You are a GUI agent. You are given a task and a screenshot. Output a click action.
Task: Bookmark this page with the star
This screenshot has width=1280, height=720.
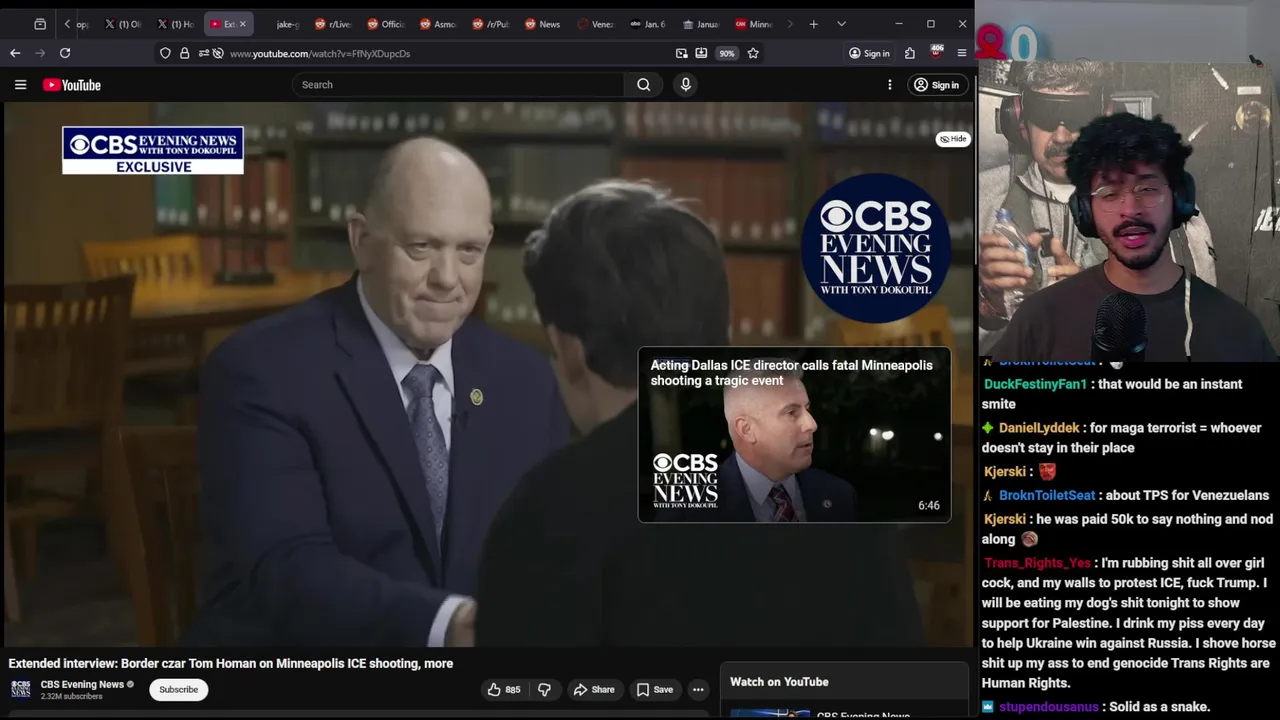[x=753, y=53]
